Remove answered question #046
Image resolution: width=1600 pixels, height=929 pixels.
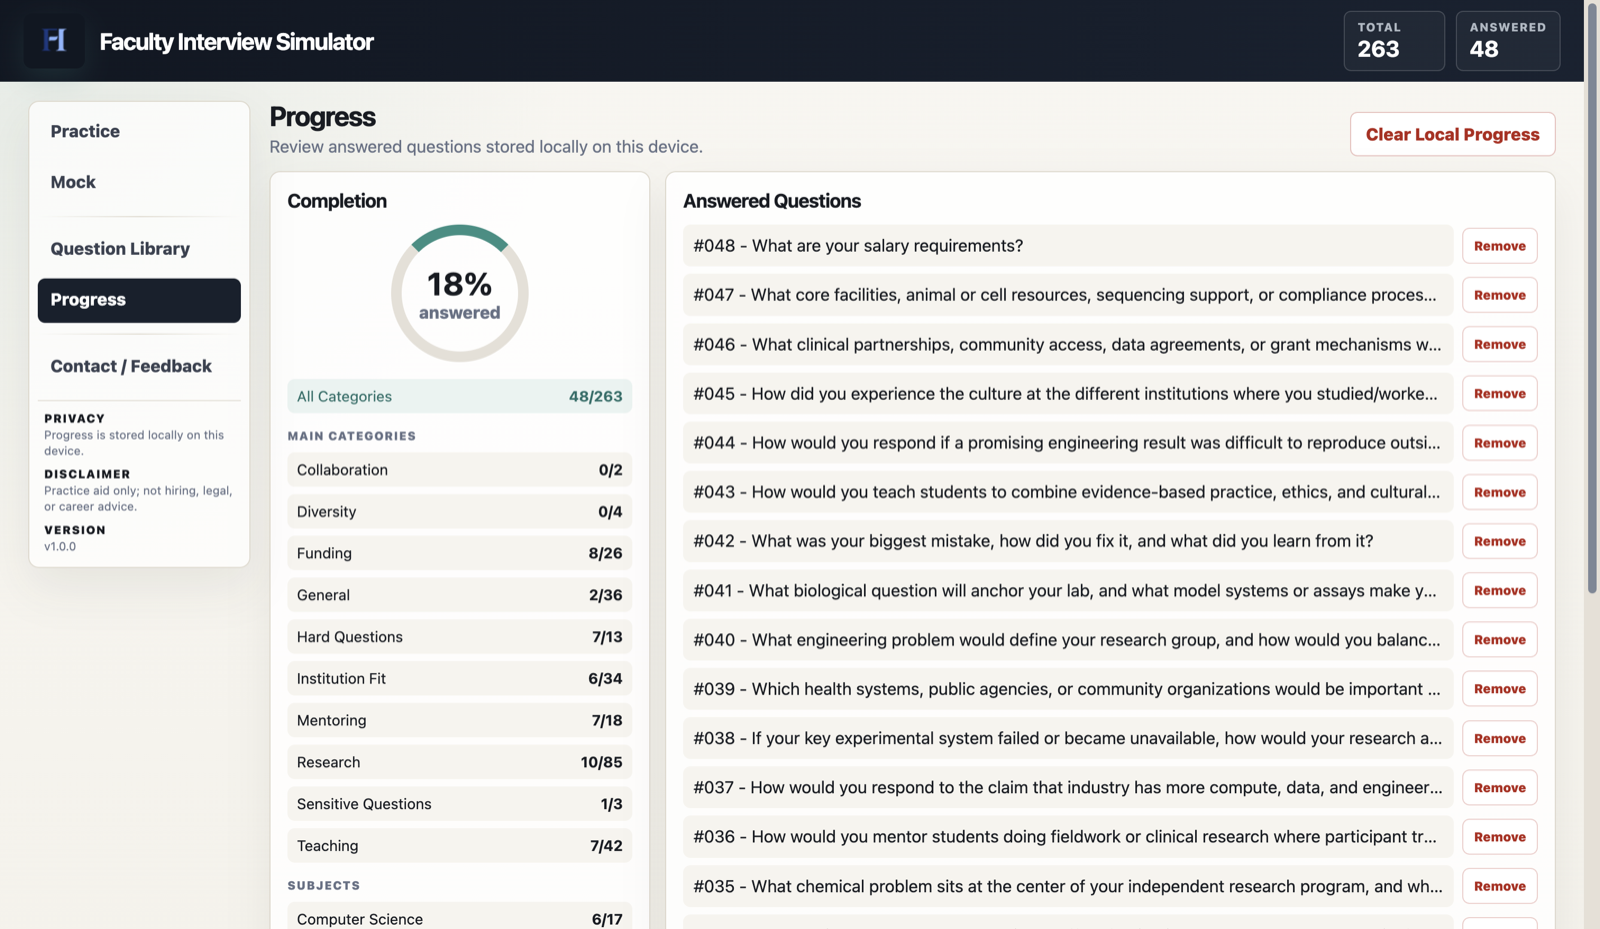click(x=1499, y=344)
